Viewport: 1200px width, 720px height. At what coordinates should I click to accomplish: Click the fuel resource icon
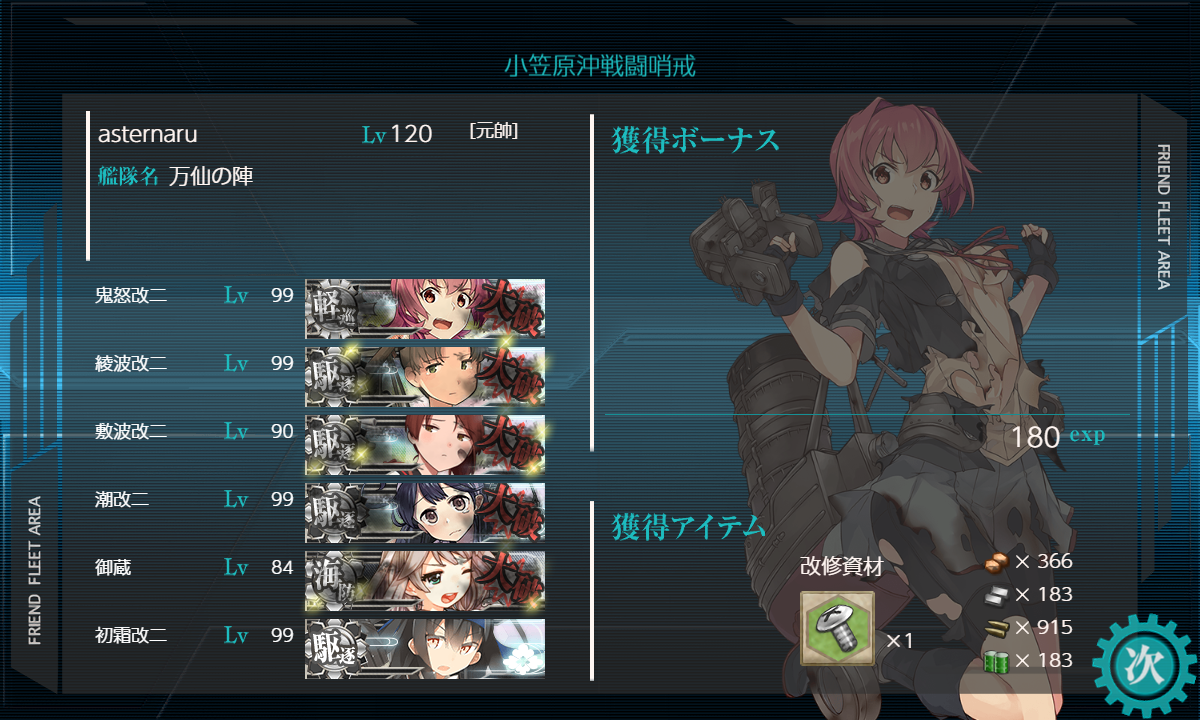tap(997, 562)
